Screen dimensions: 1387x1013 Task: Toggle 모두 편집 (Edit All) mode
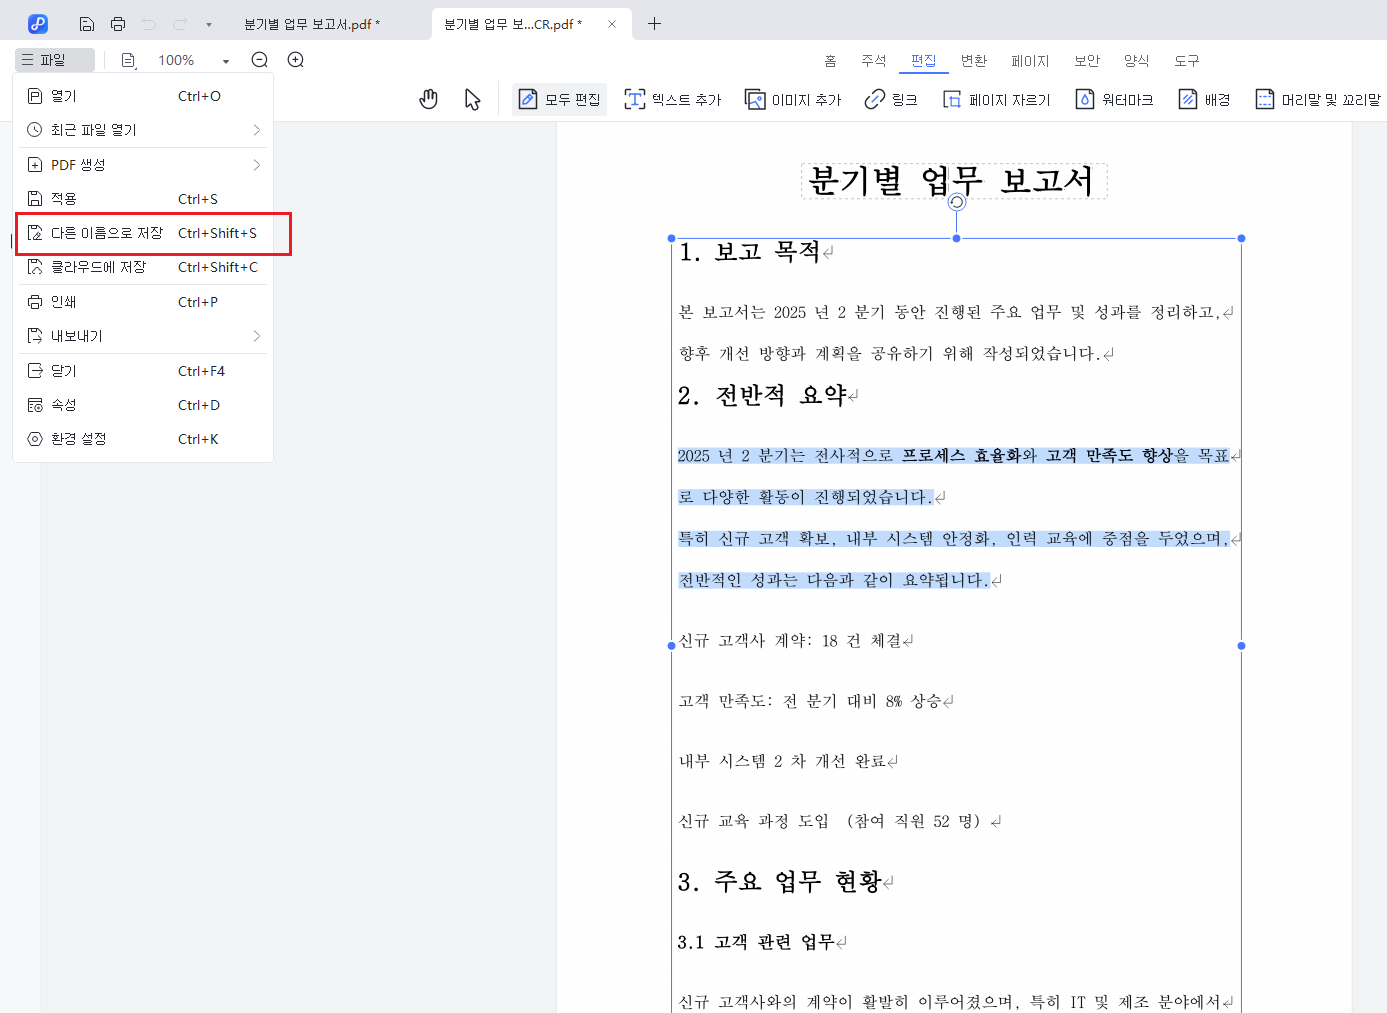[559, 99]
